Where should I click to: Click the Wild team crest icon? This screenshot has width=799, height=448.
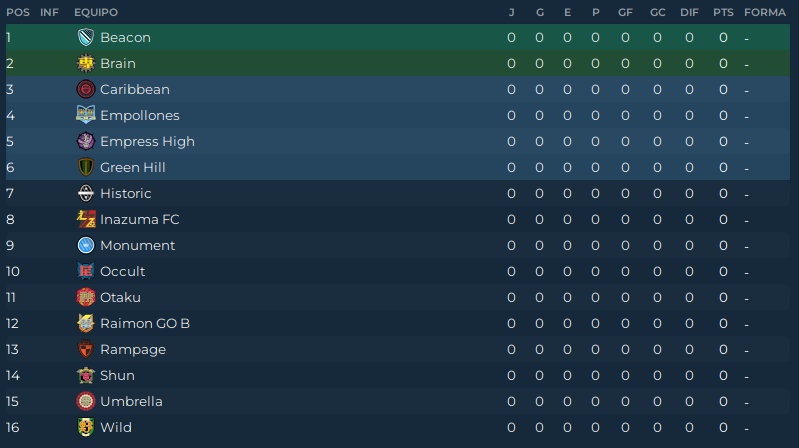coord(86,427)
